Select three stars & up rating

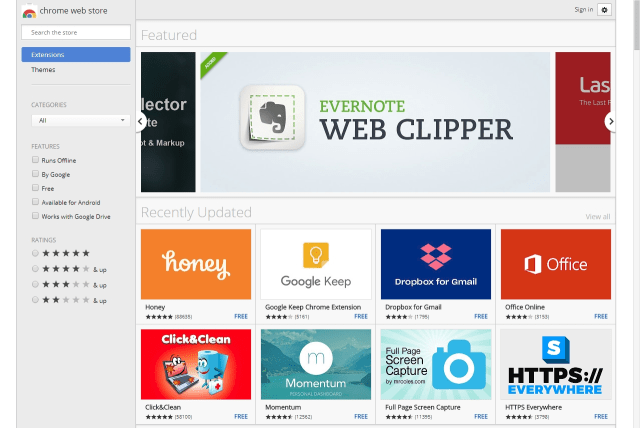point(36,284)
